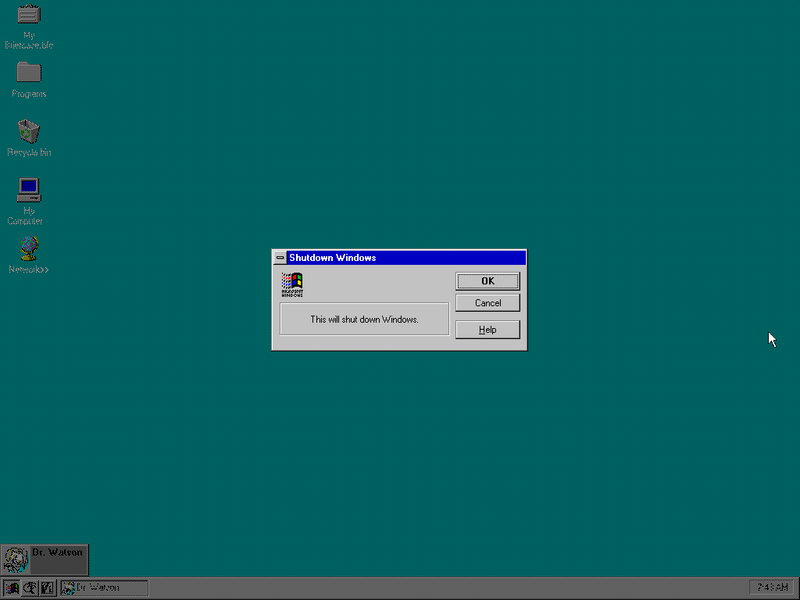Select the Dr. Watson taskbar button
The width and height of the screenshot is (800, 600).
point(104,588)
